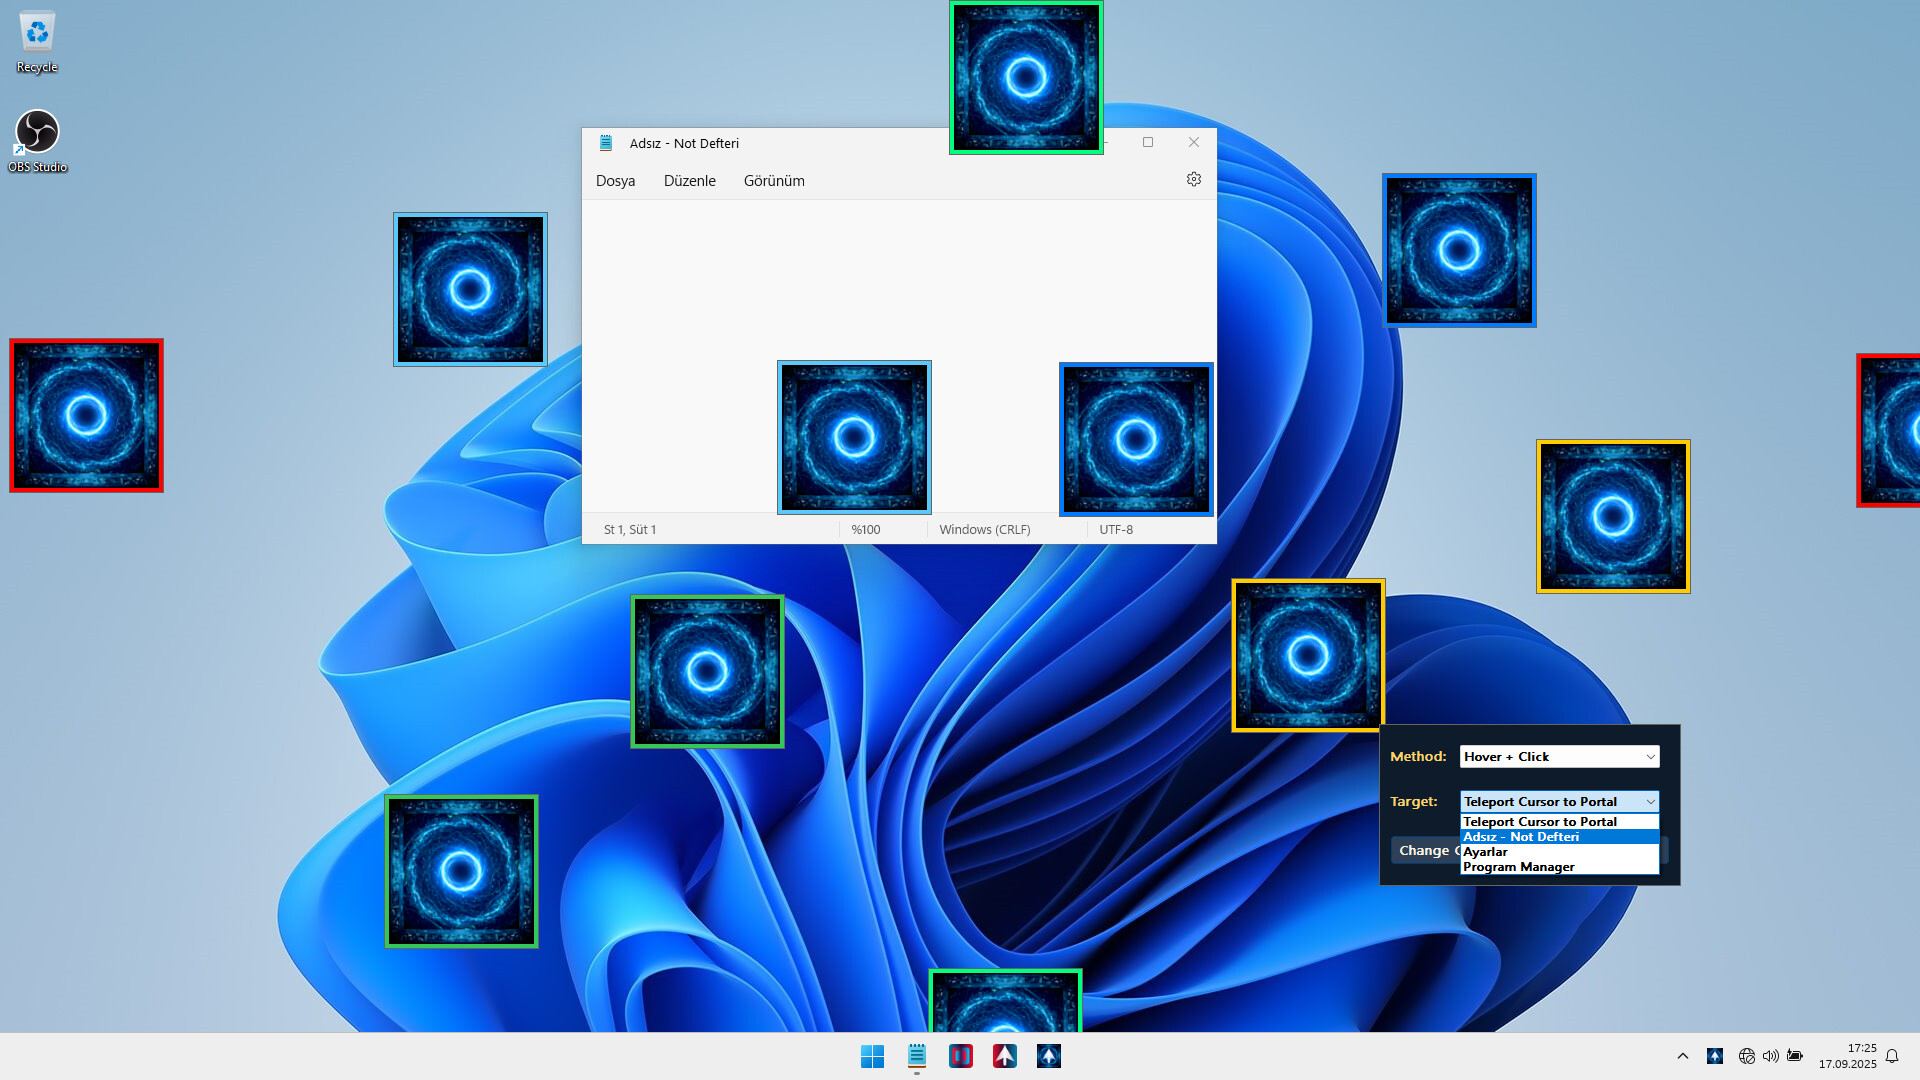Click the blue-bordered portal at the top right
Viewport: 1920px width, 1080px height.
1459,251
